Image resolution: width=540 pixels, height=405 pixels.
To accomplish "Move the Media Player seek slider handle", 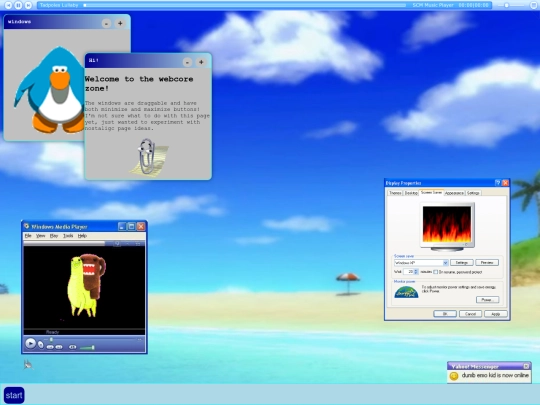I will coord(51,340).
